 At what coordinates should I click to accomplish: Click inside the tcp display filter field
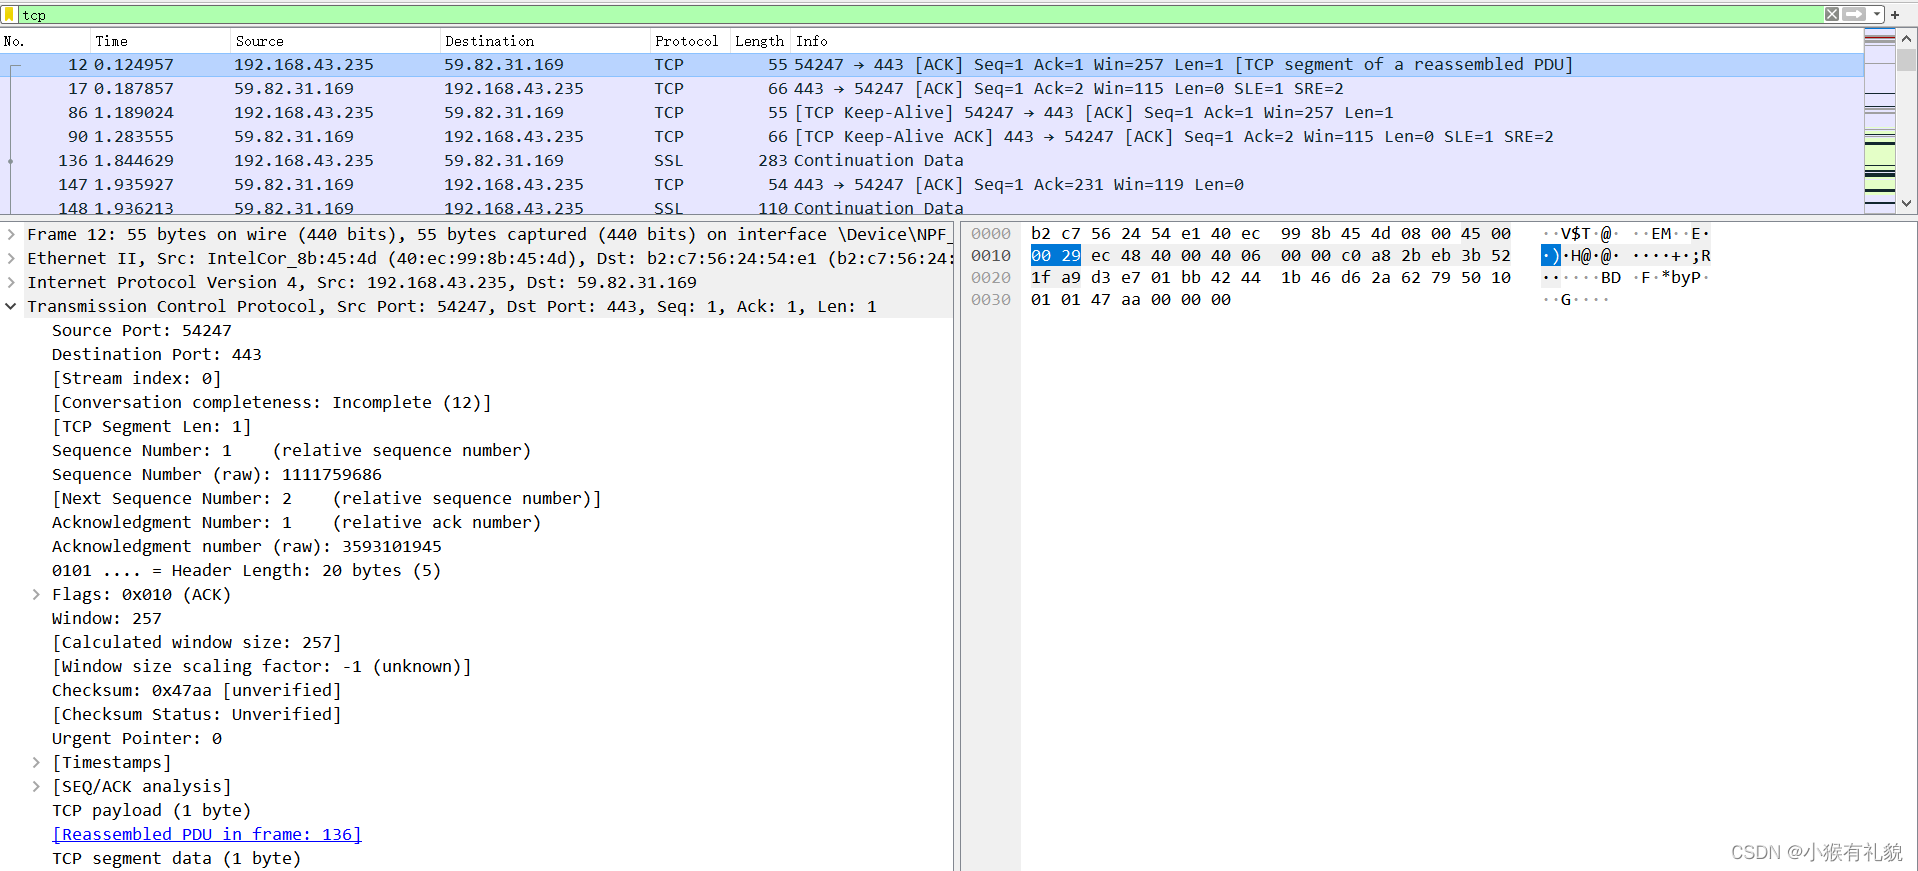920,15
